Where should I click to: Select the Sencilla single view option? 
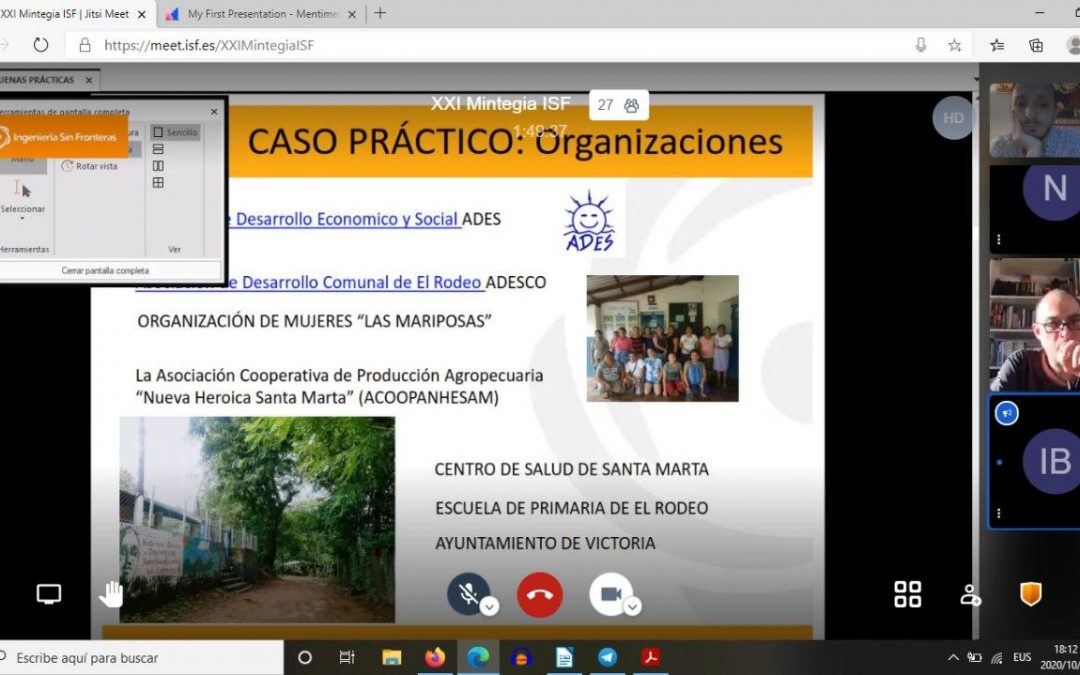click(x=175, y=132)
